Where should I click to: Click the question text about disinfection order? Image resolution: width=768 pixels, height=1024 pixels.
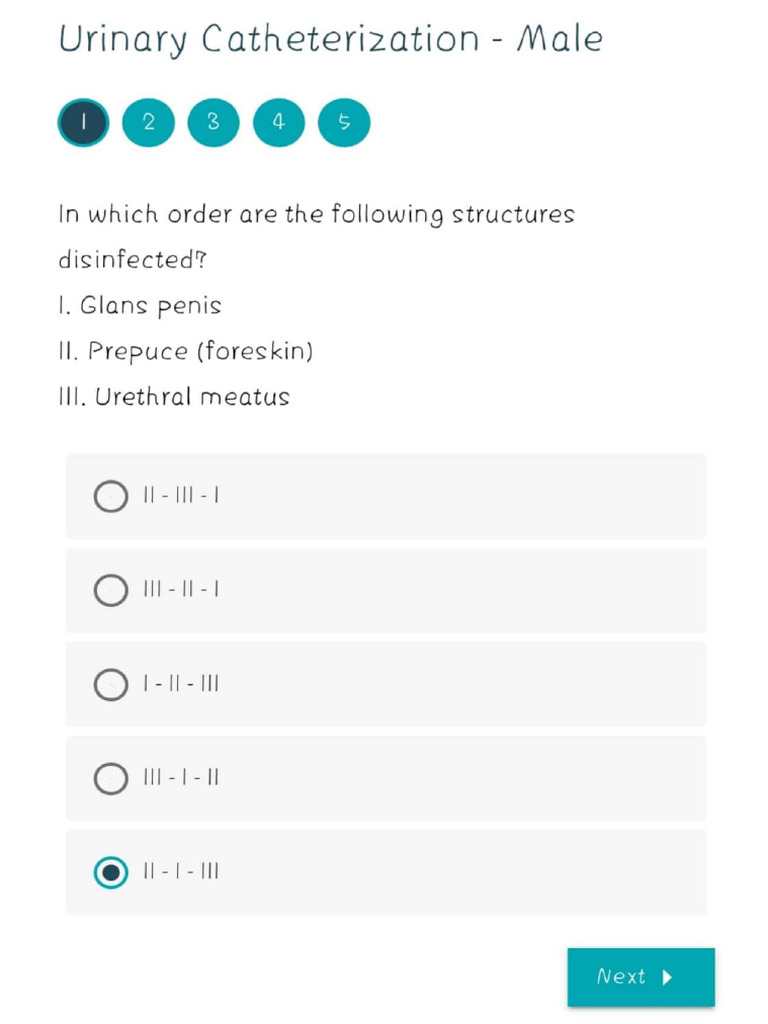point(316,237)
